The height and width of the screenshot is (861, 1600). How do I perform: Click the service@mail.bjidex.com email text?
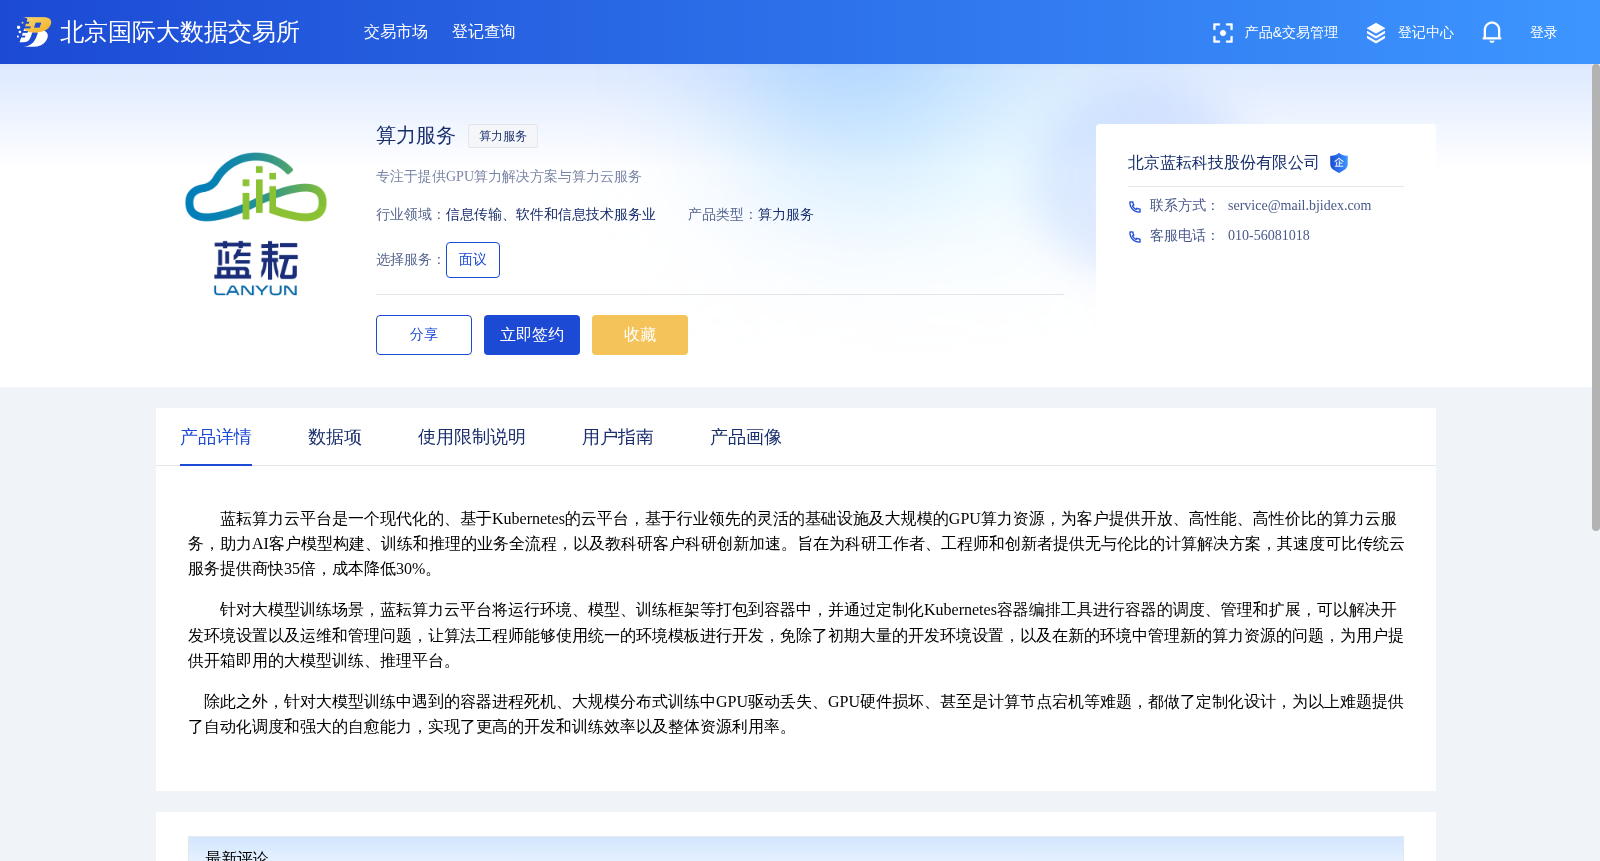[1299, 205]
